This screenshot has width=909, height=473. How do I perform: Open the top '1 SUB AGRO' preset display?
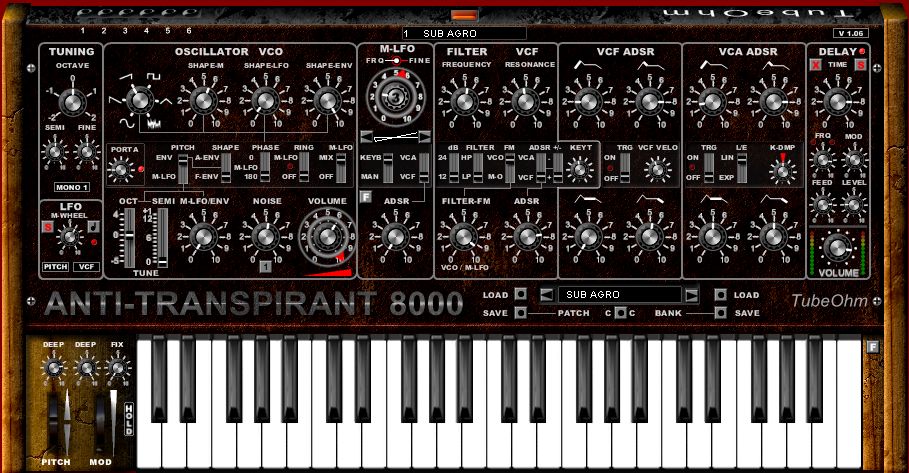coord(464,34)
